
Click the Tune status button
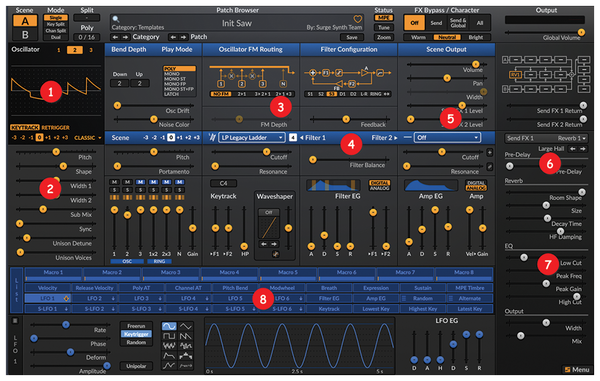click(x=383, y=28)
